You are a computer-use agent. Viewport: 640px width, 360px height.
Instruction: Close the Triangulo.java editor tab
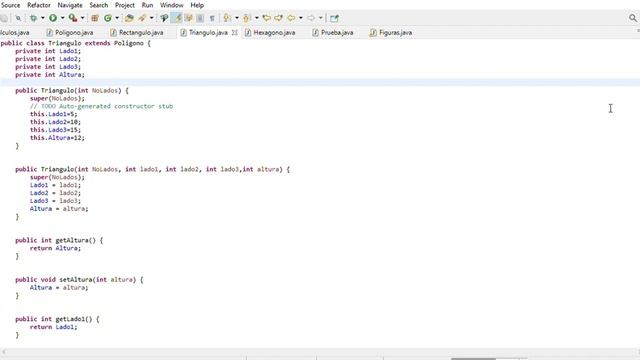pyautogui.click(x=235, y=32)
